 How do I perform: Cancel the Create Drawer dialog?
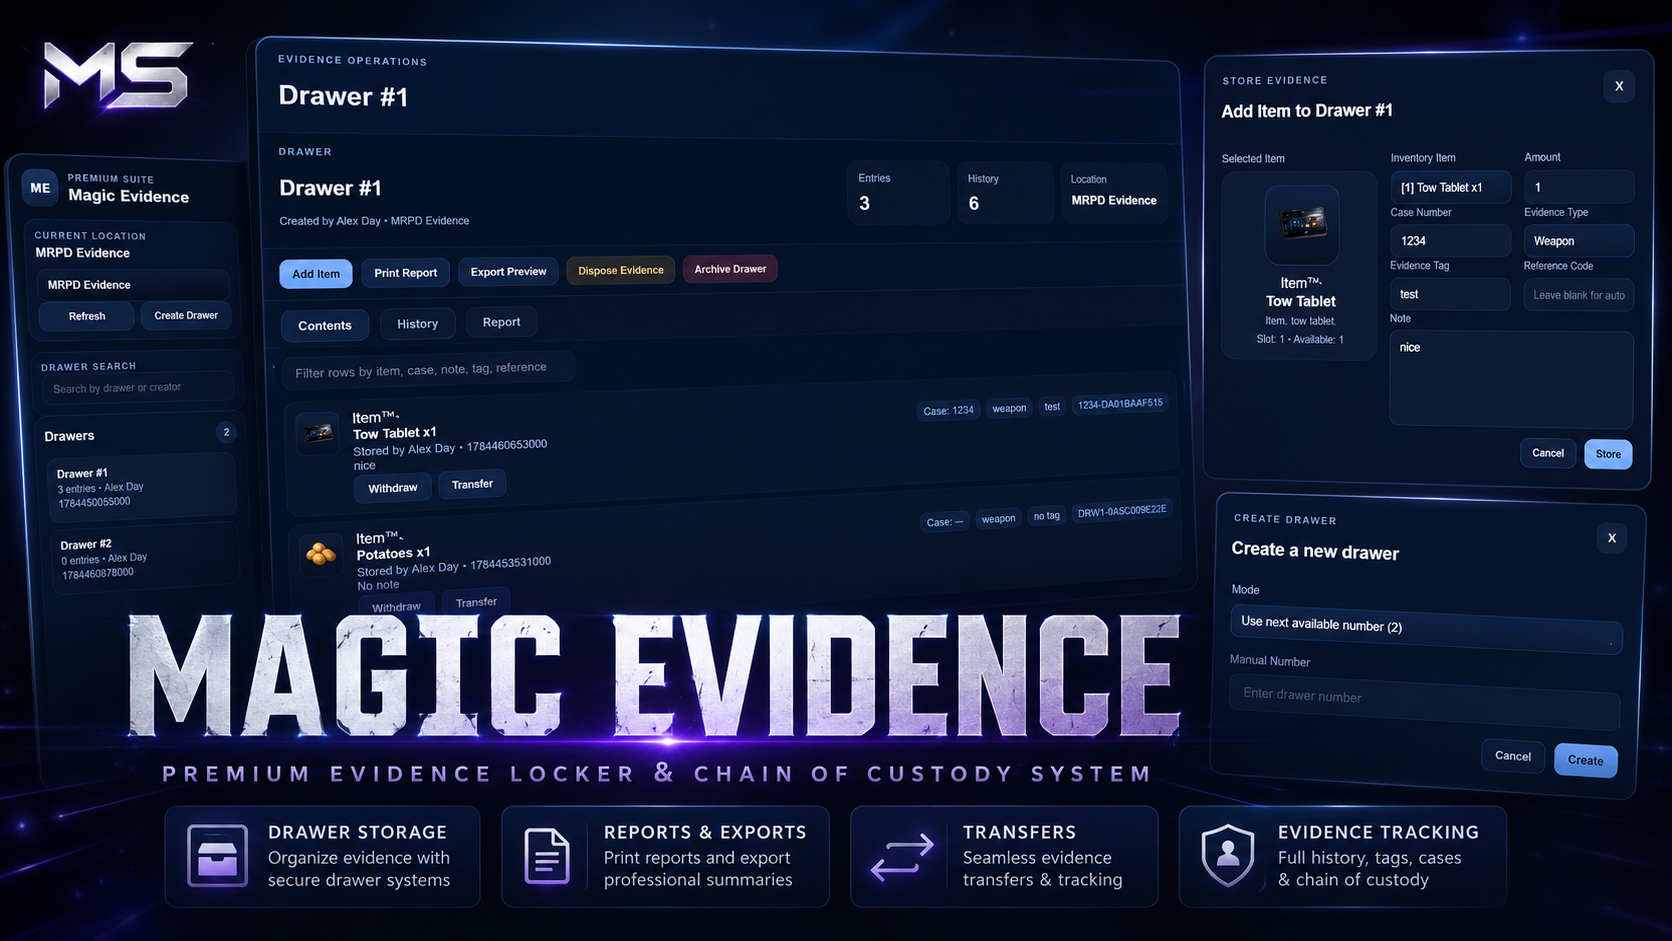click(1512, 756)
